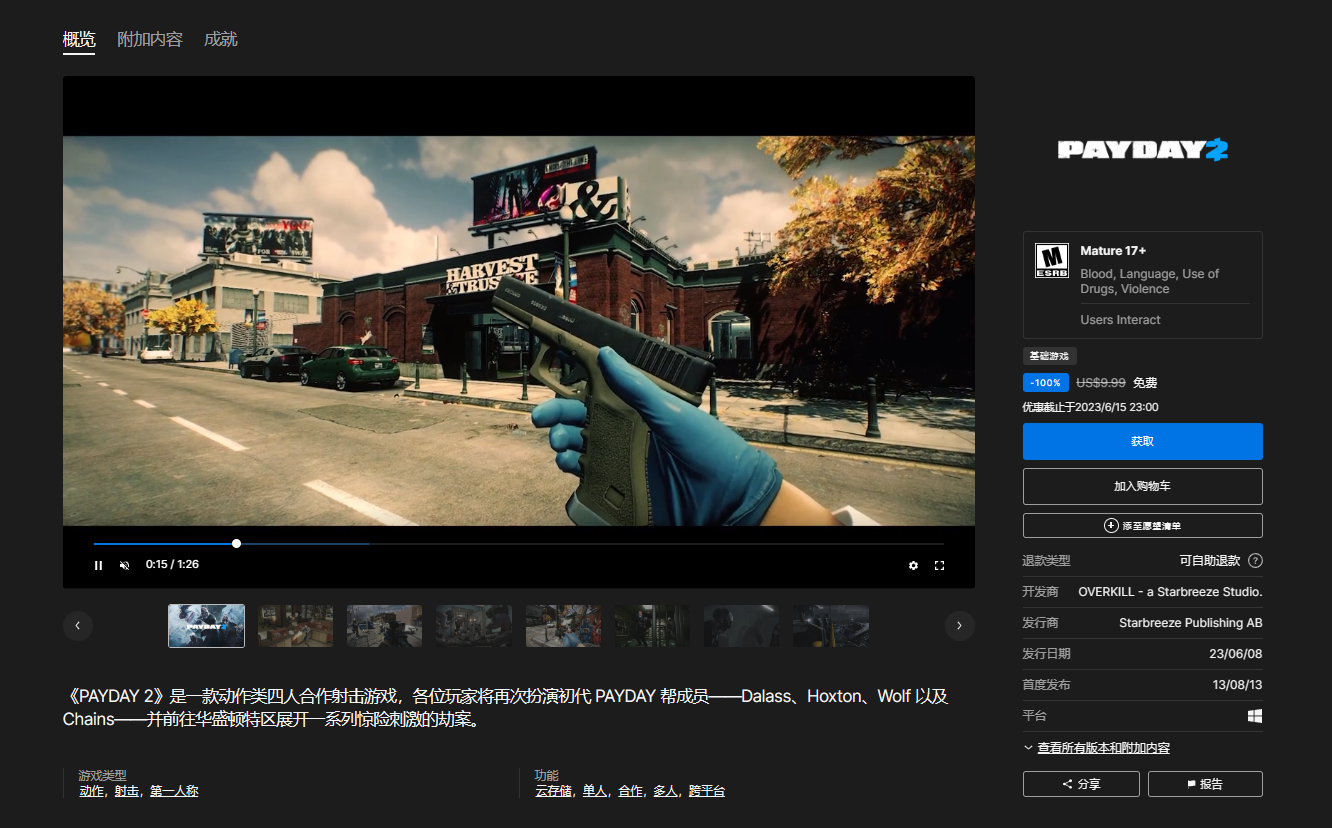Click the PAYDAY 2 logo
This screenshot has width=1332, height=828.
[x=1142, y=150]
